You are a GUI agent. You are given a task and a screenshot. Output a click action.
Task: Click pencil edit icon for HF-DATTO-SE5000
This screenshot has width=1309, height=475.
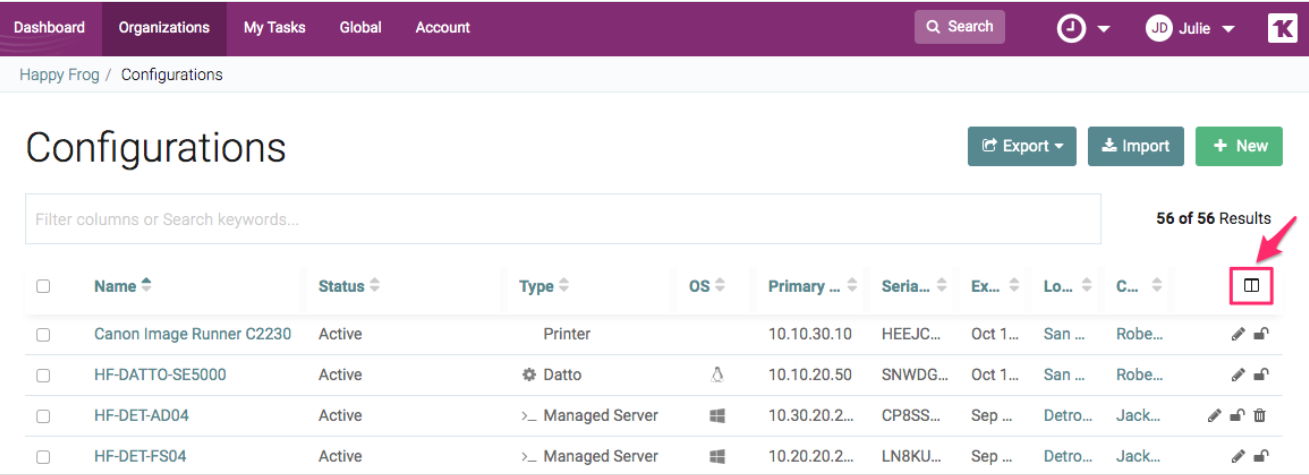[1238, 375]
